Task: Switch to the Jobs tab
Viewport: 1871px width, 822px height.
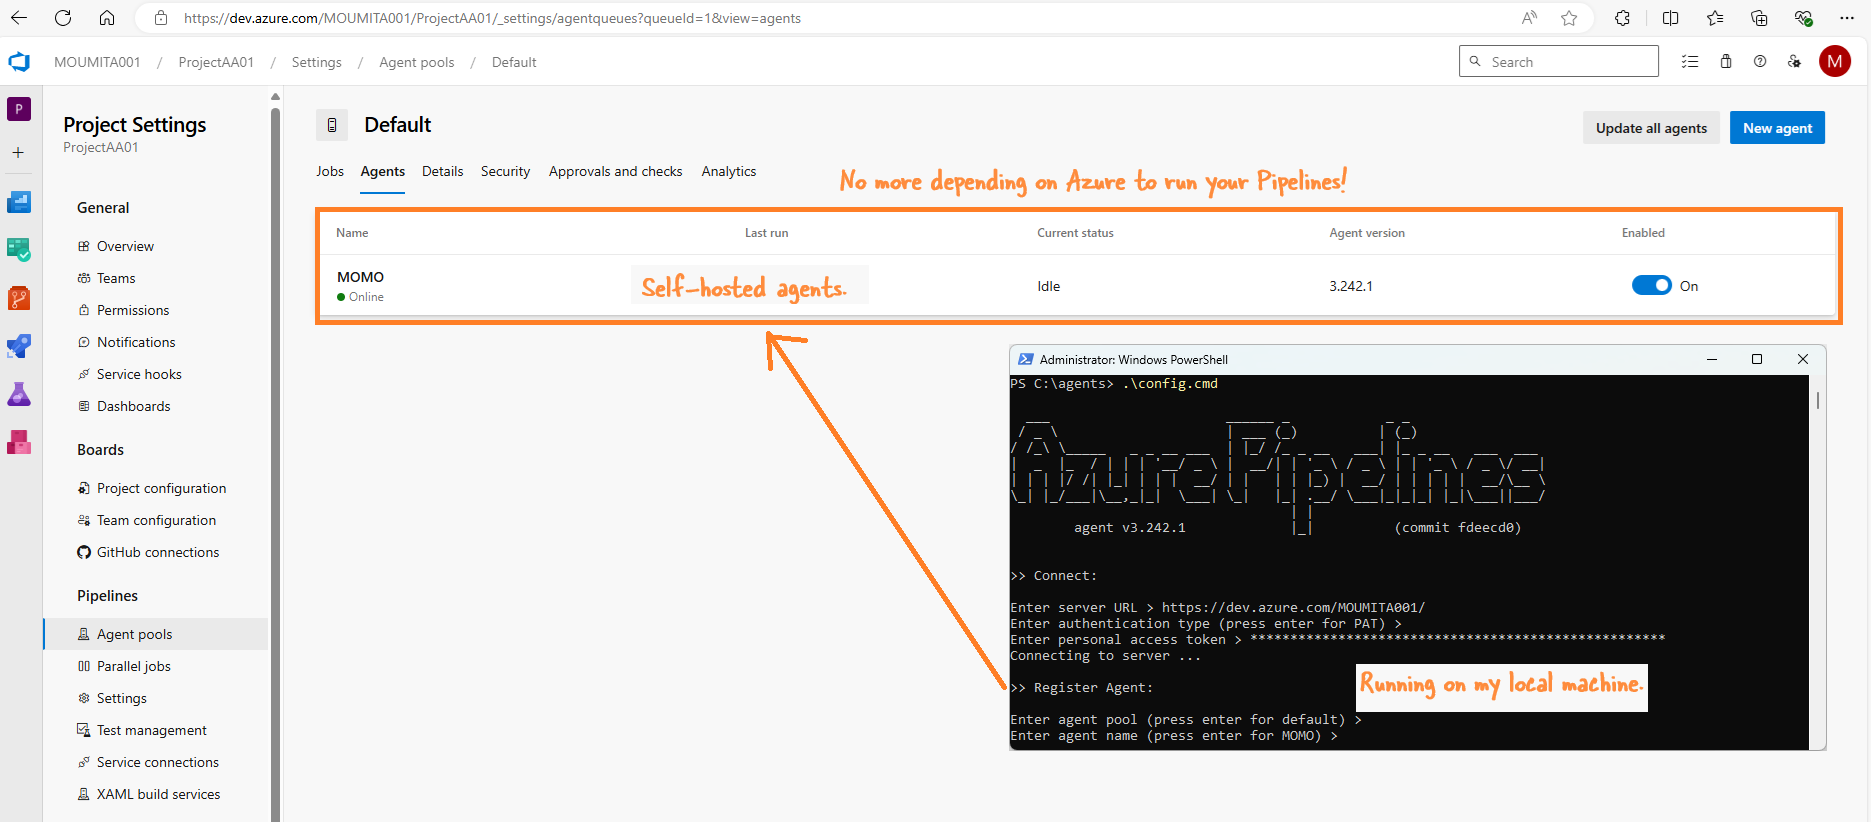Action: (x=330, y=171)
